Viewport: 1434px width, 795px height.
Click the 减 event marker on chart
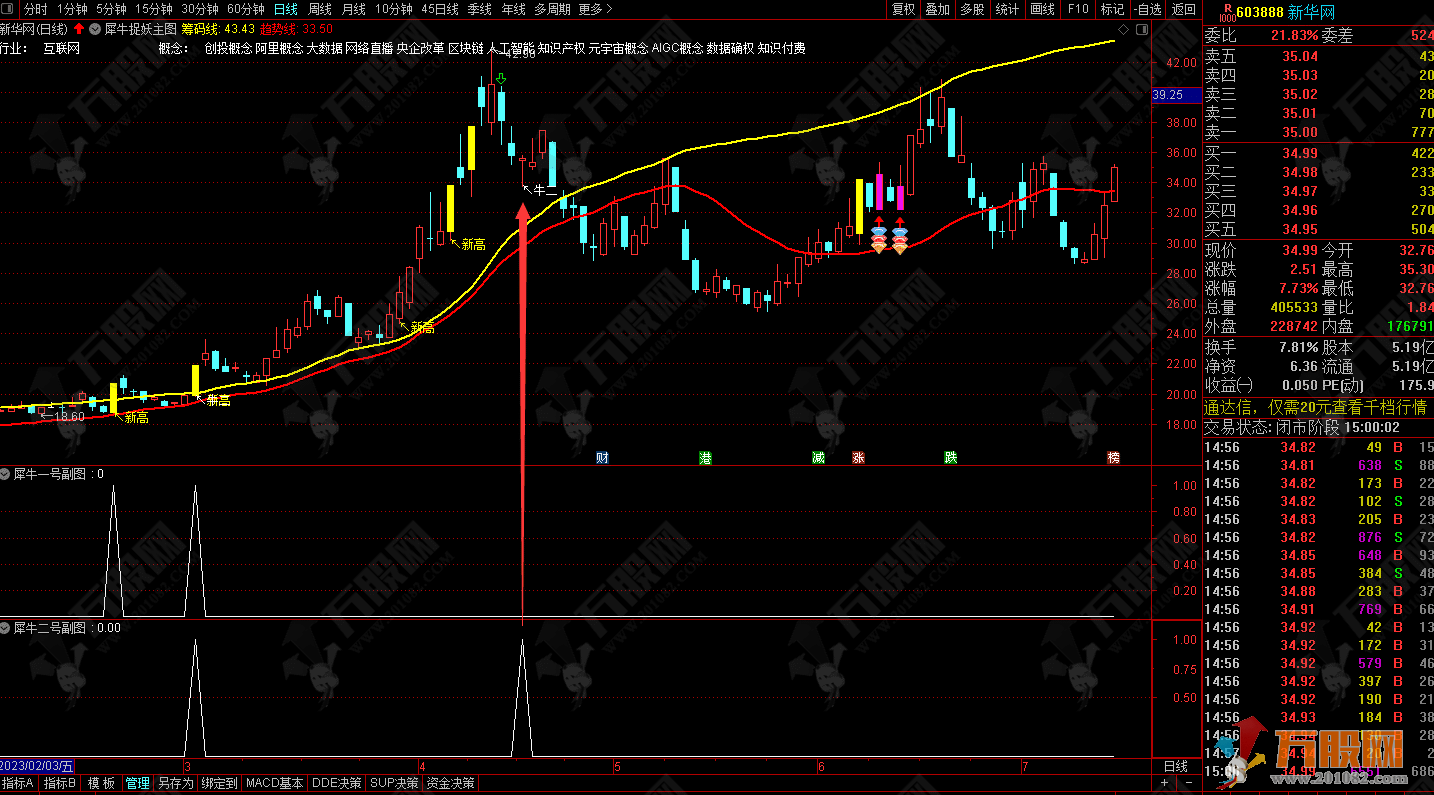click(818, 458)
